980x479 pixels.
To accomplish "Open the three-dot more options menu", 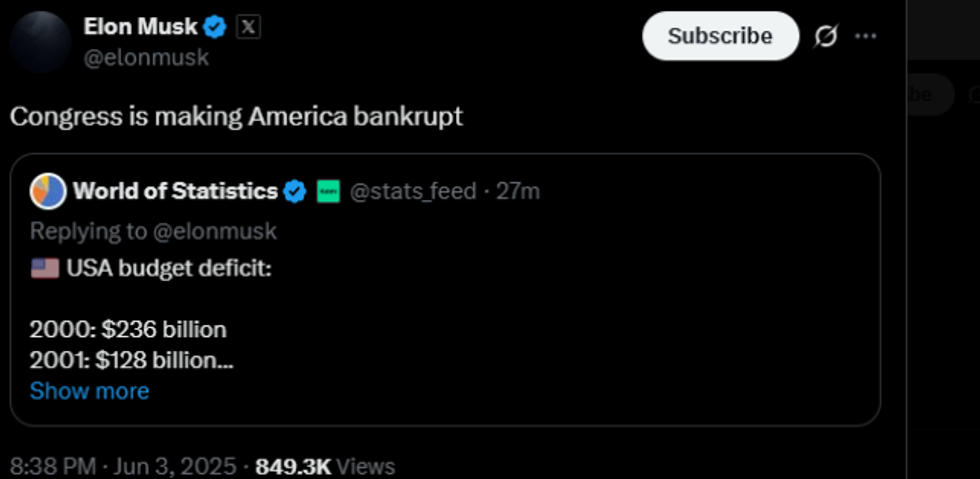I will point(865,36).
